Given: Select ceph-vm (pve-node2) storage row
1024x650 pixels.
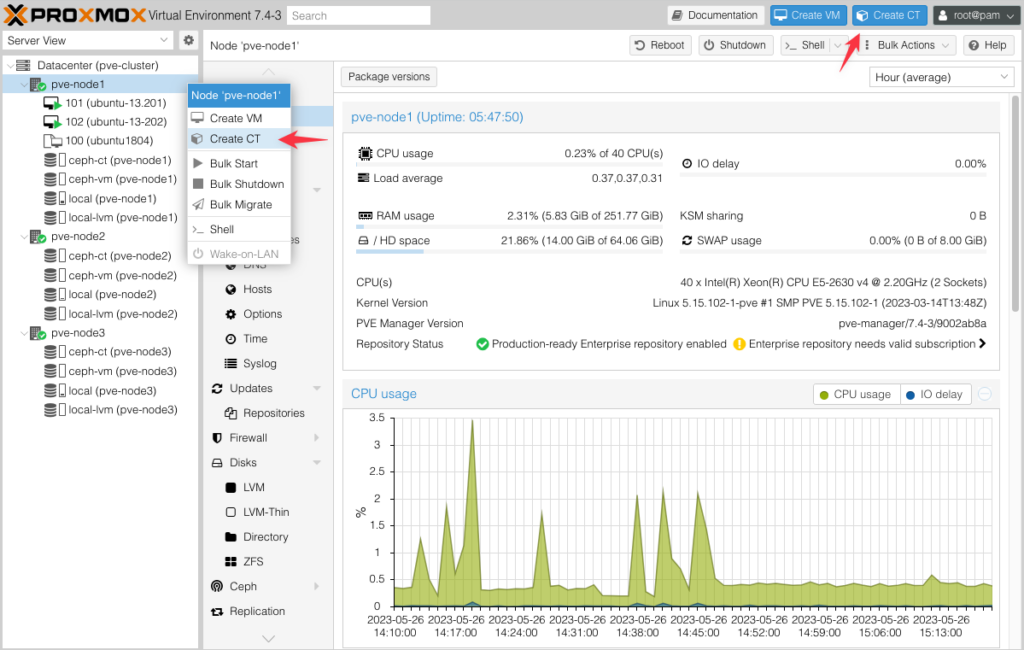Looking at the screenshot, I should coord(100,276).
